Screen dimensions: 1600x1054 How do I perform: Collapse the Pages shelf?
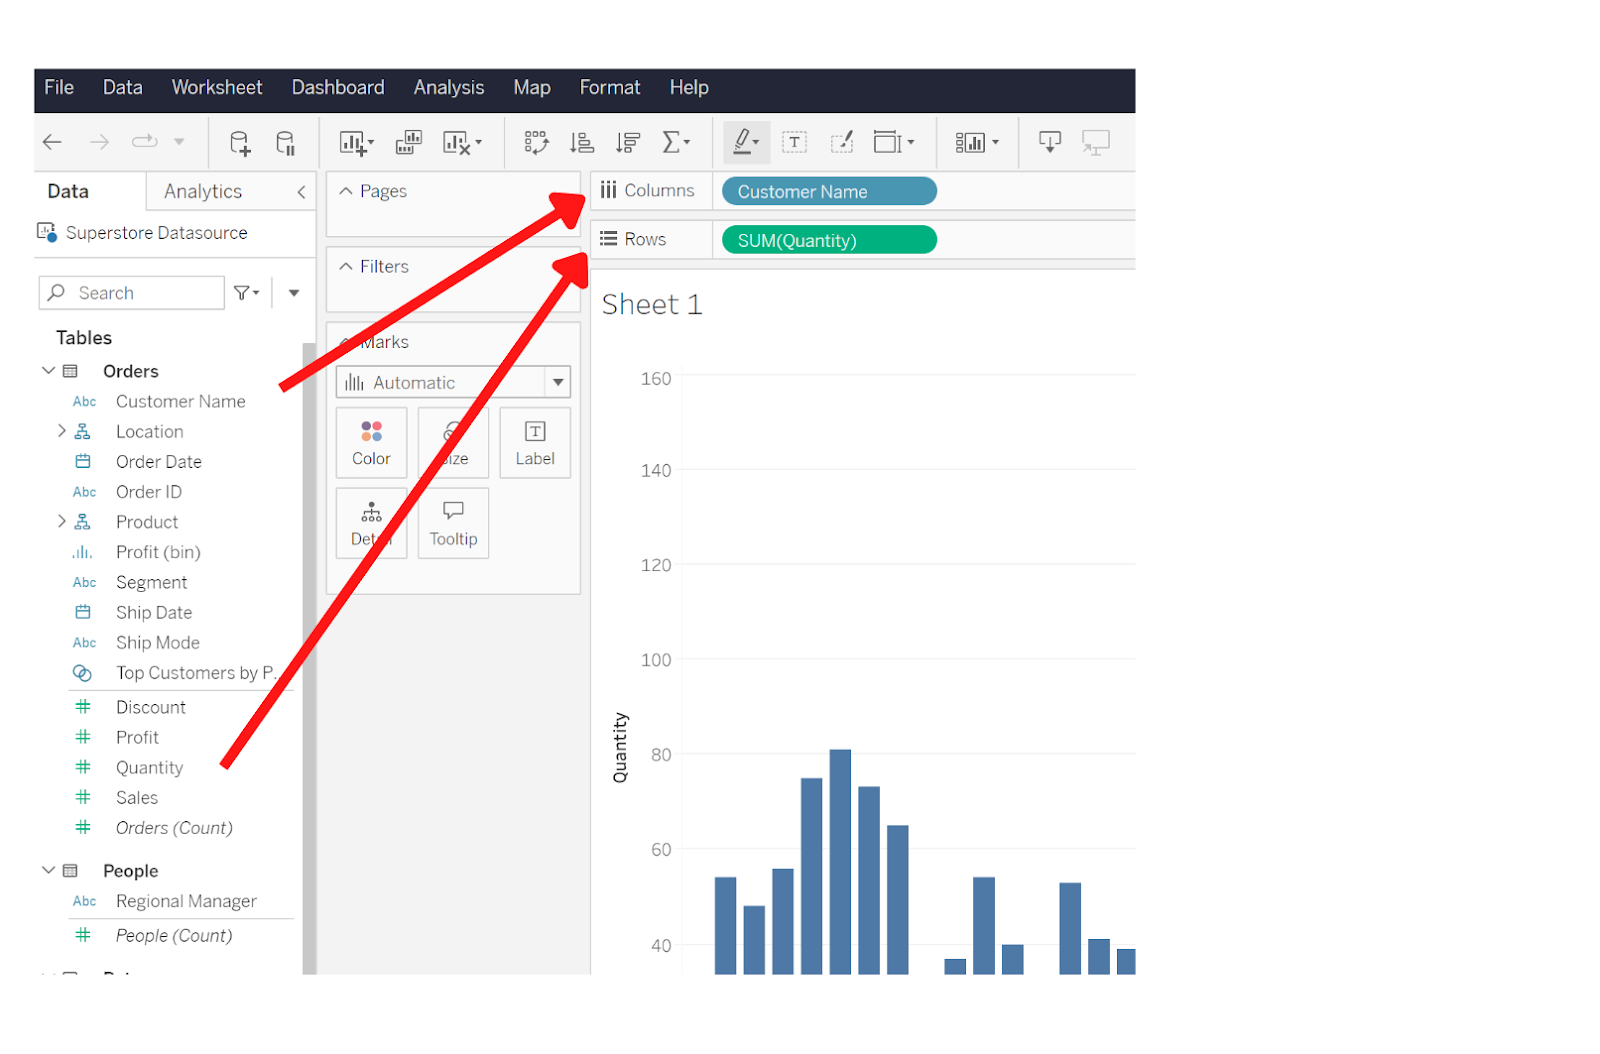point(346,190)
